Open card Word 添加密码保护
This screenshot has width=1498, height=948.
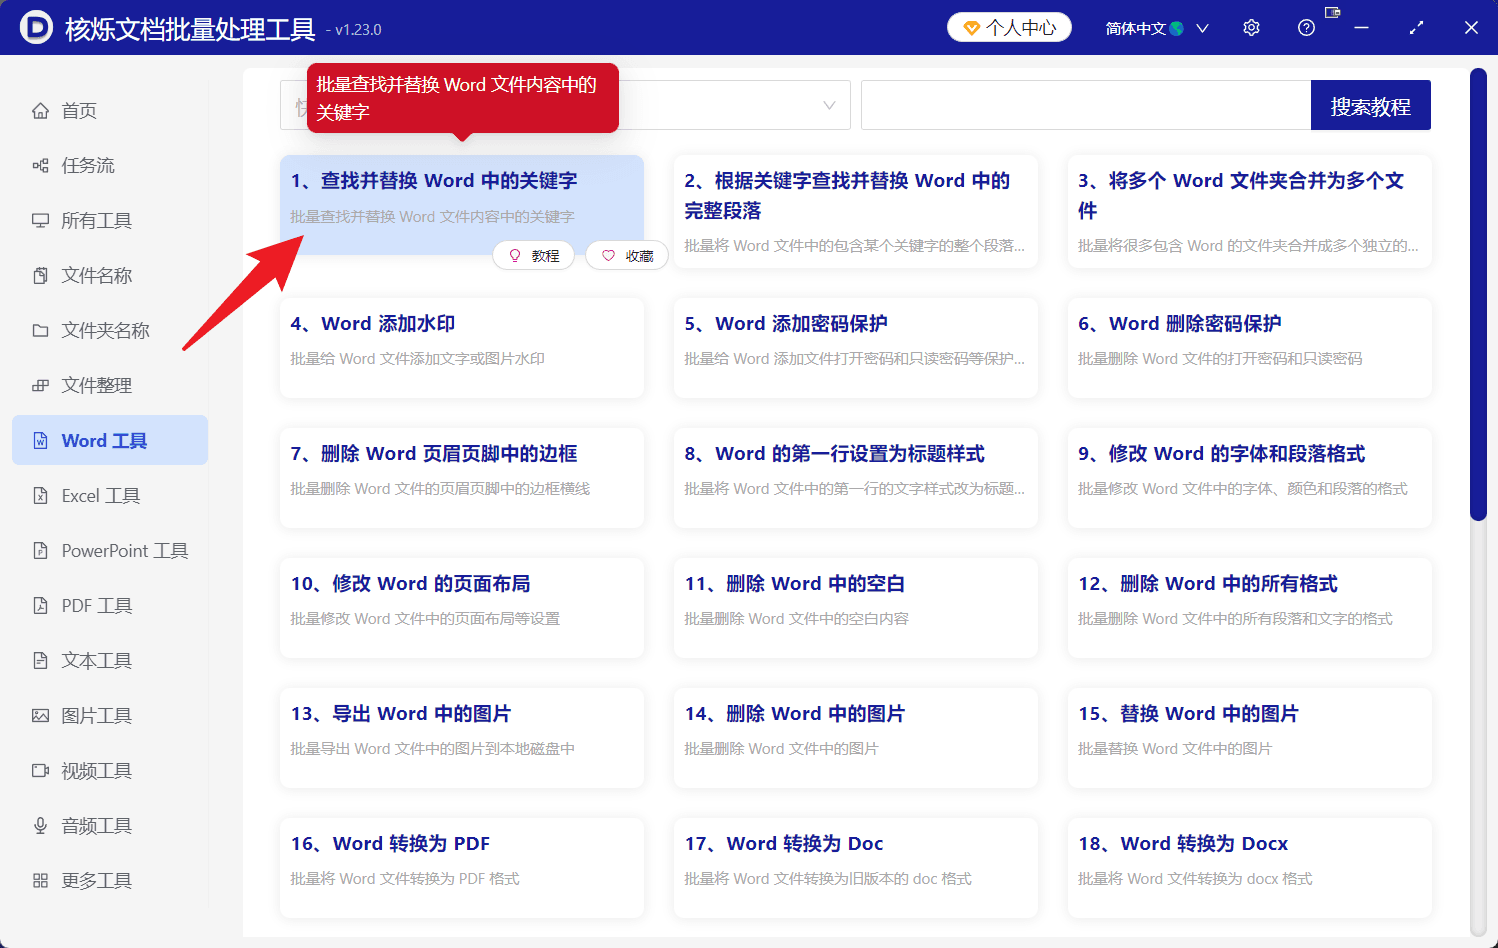(856, 348)
